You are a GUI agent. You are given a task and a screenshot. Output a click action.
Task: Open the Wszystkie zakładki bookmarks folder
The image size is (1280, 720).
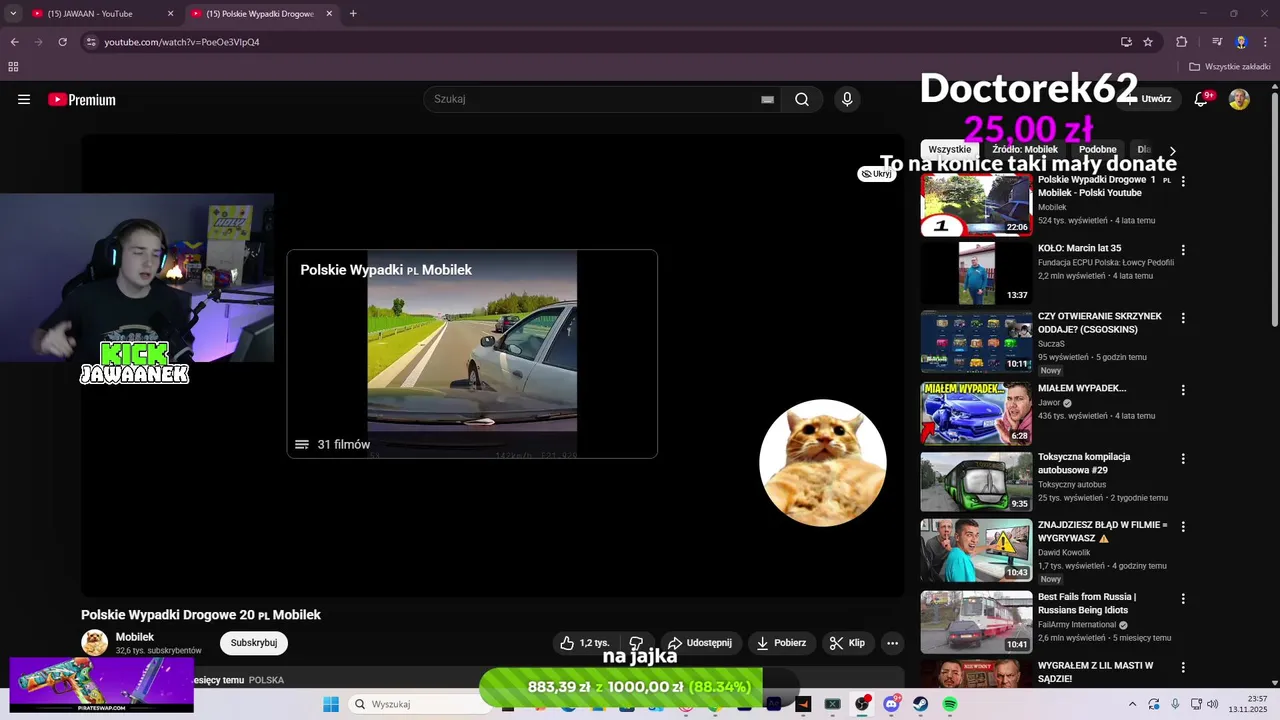1229,67
